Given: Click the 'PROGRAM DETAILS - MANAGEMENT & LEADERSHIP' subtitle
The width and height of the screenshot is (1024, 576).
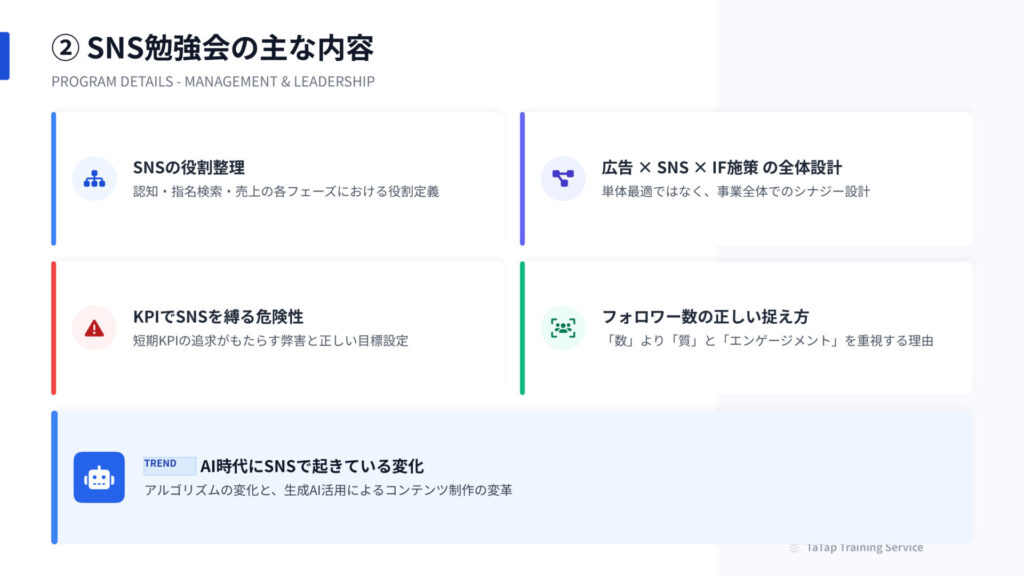Looking at the screenshot, I should tap(213, 81).
